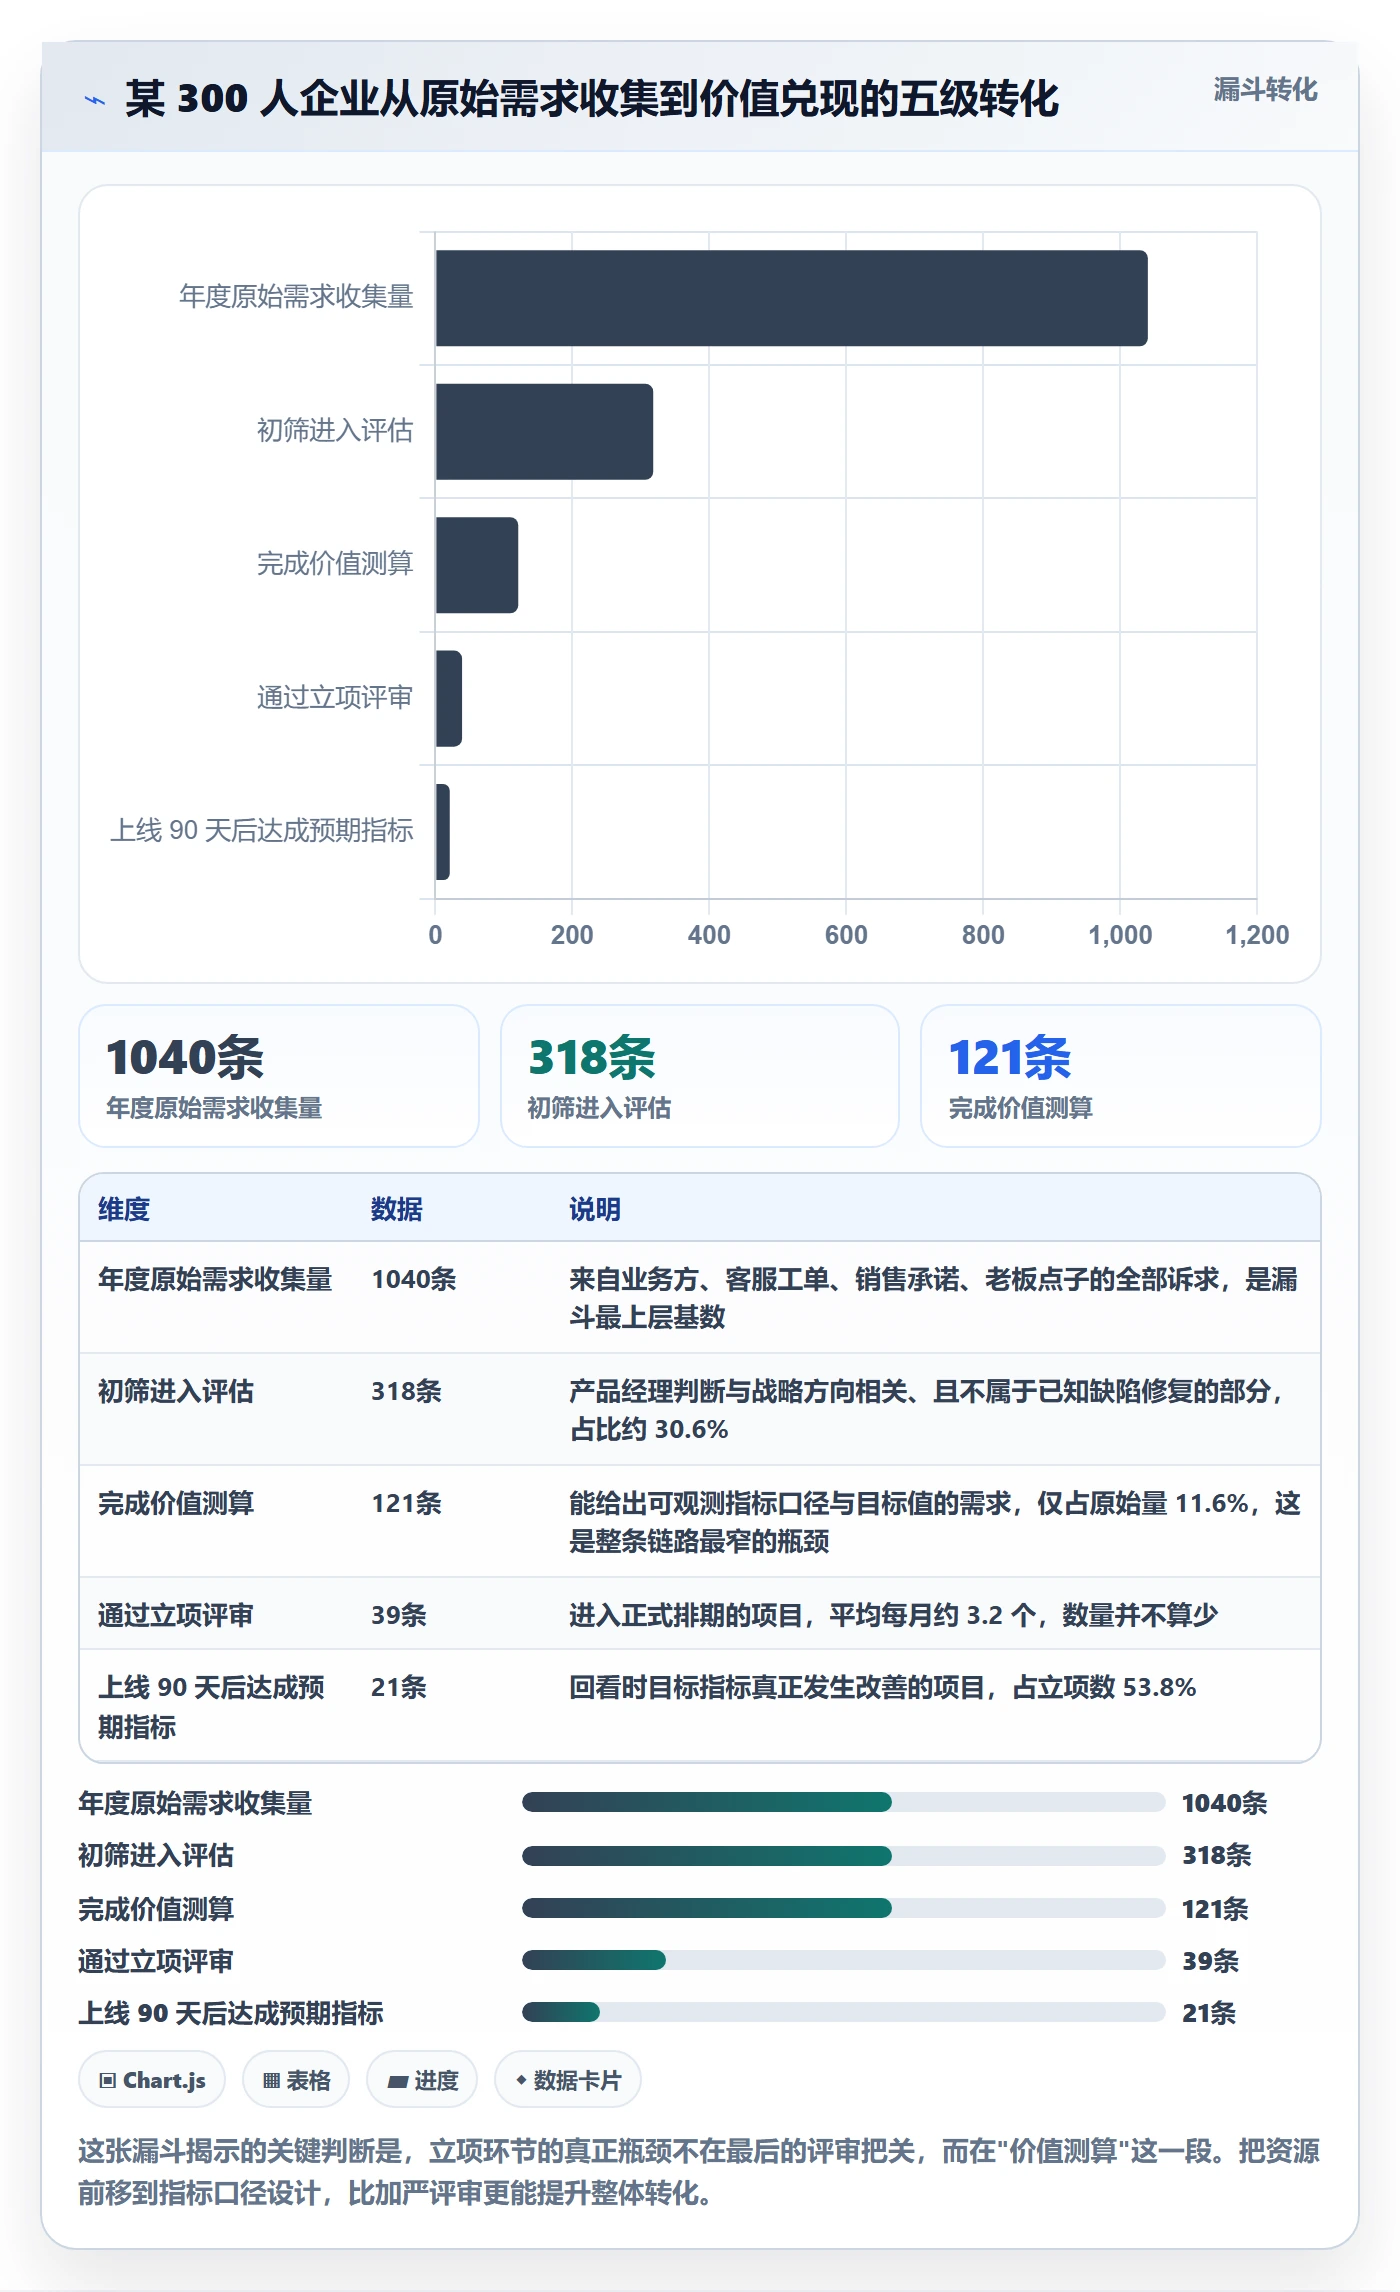Click the 表格 tag chip
The width and height of the screenshot is (1400, 2292).
coord(296,2080)
